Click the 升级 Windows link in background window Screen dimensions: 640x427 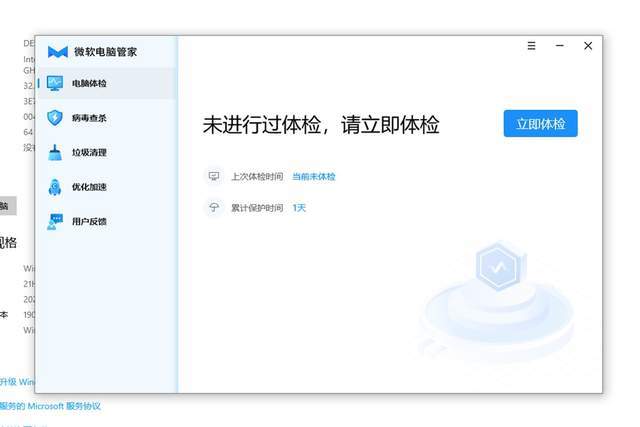(x=17, y=382)
